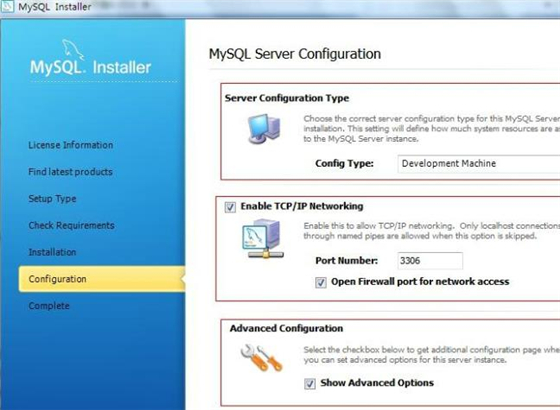Click the MySQL Installer window title text
Screen dimensions: 560x410
click(55, 7)
